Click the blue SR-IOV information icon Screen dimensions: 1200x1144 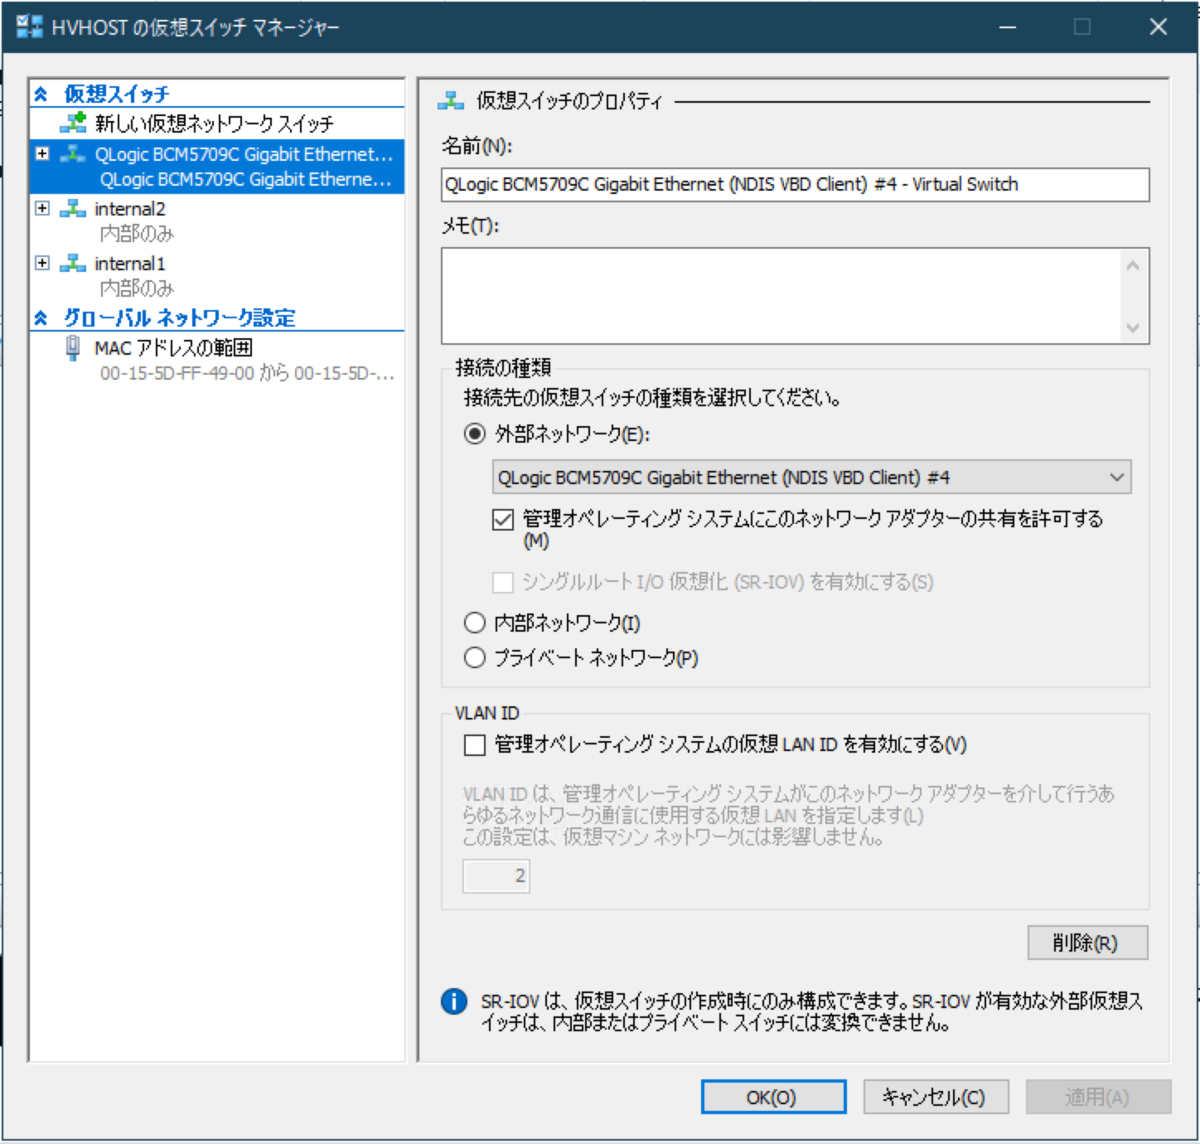(454, 1001)
